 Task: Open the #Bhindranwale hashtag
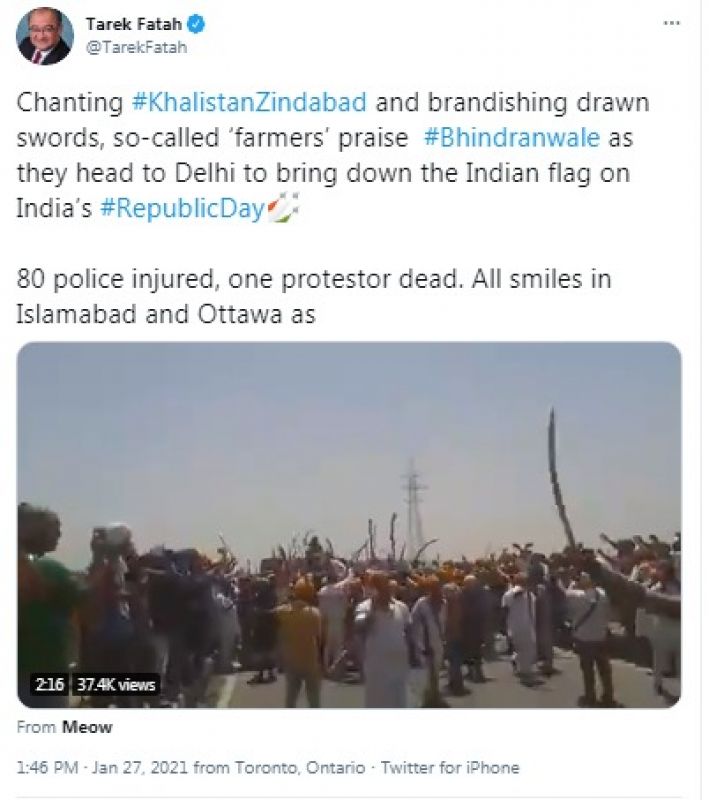(512, 138)
